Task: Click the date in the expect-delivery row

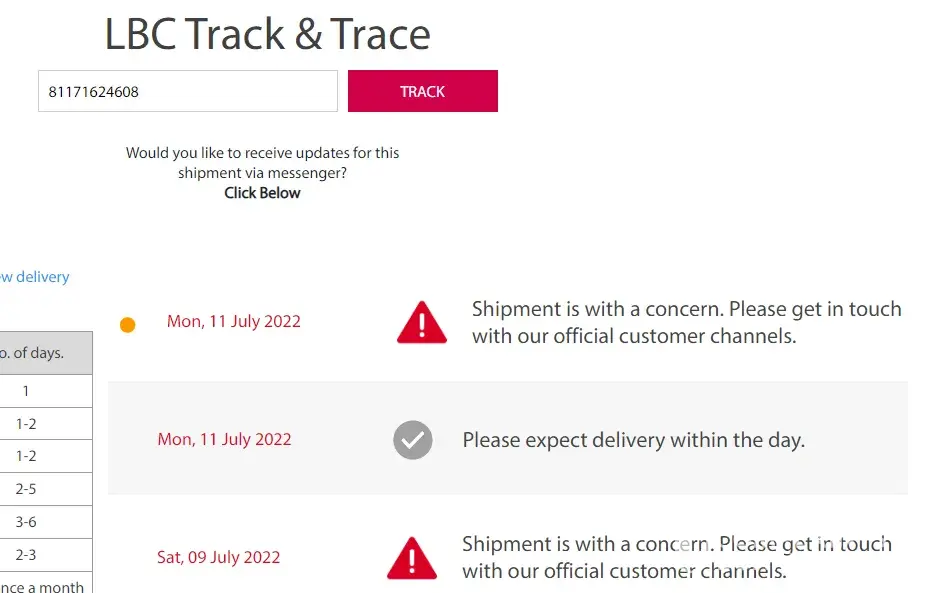Action: click(224, 439)
